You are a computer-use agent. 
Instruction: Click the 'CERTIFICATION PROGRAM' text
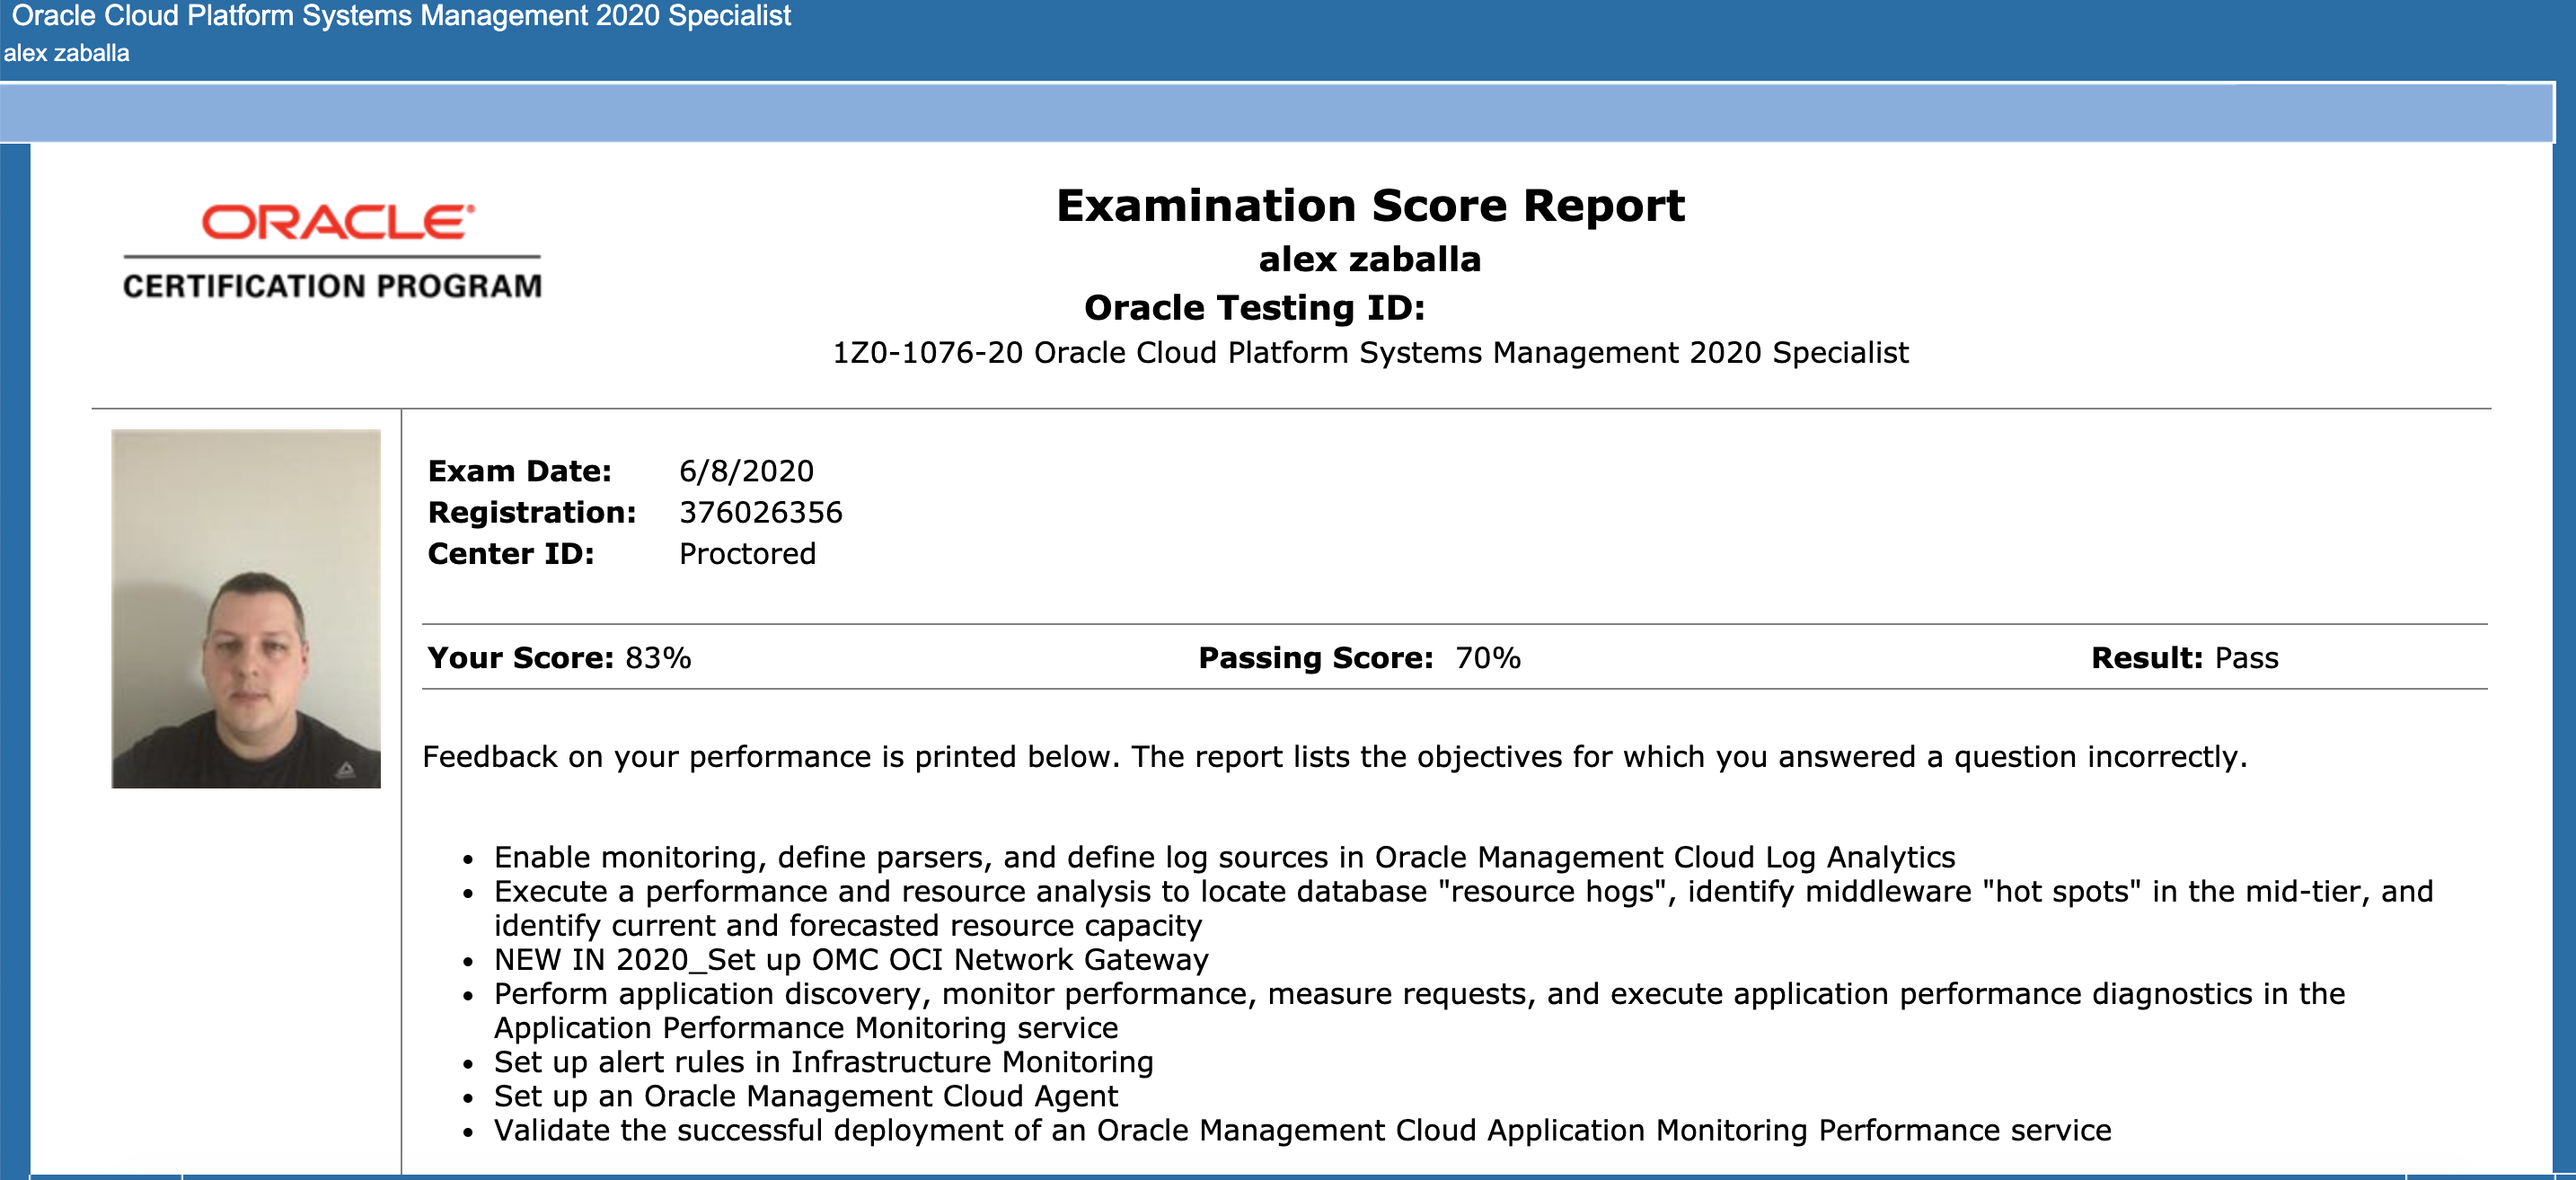(x=332, y=286)
